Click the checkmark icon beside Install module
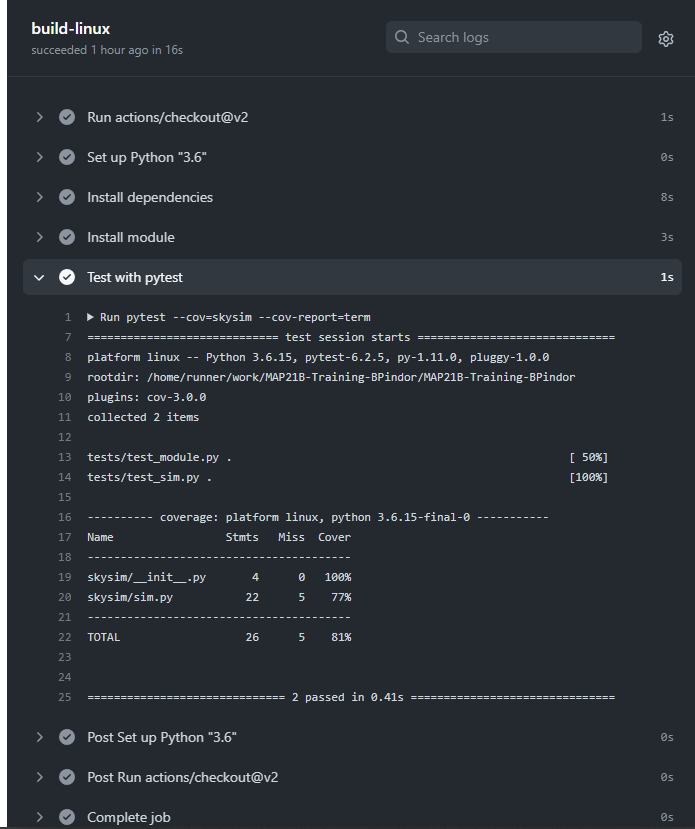Viewport: 695px width, 829px height. pyautogui.click(x=66, y=237)
